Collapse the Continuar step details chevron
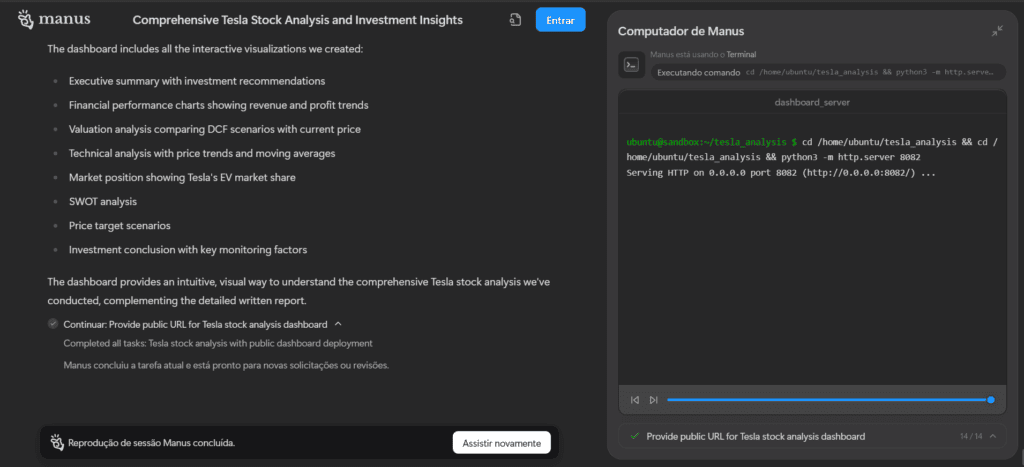Viewport: 1024px width, 467px height. click(338, 324)
